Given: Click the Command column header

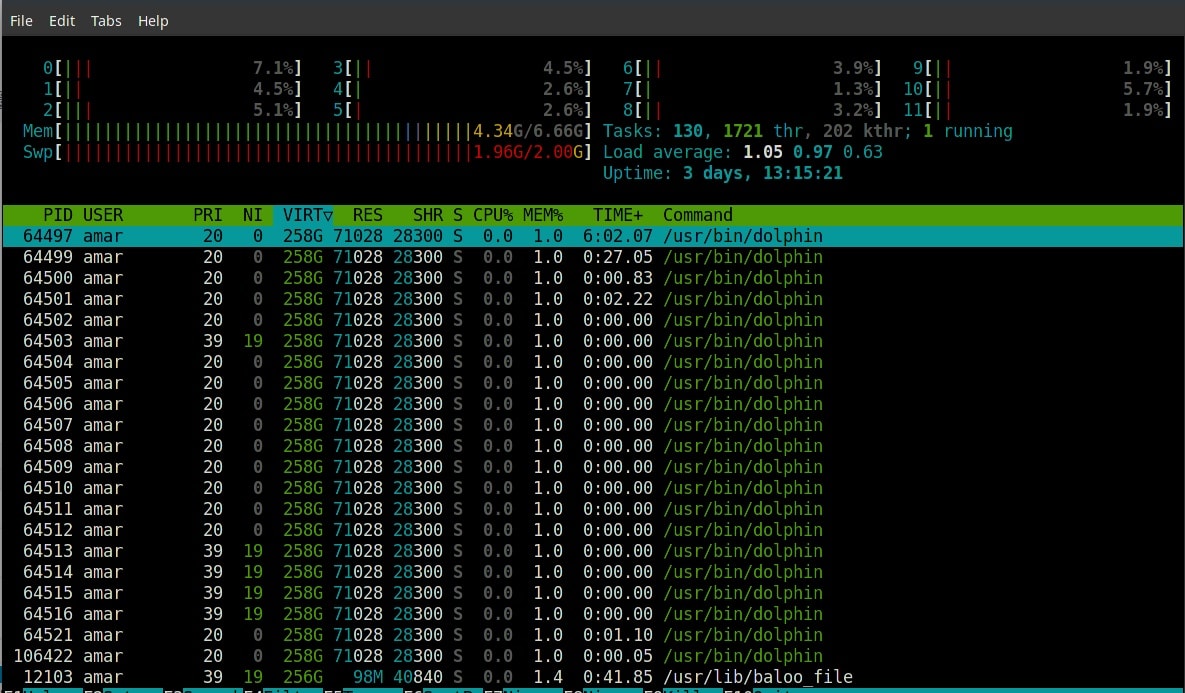Looking at the screenshot, I should [698, 215].
